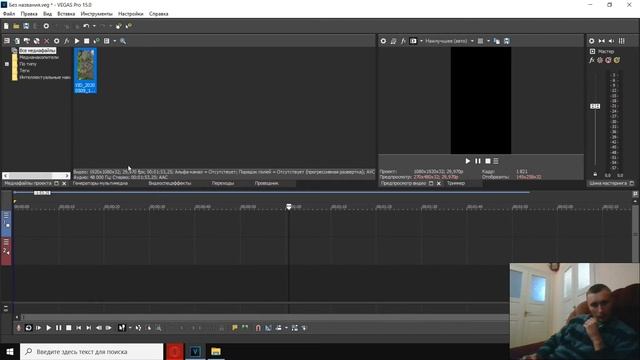Toggle split screen view in preview toolbar
640x360 pixels.
coord(413,41)
